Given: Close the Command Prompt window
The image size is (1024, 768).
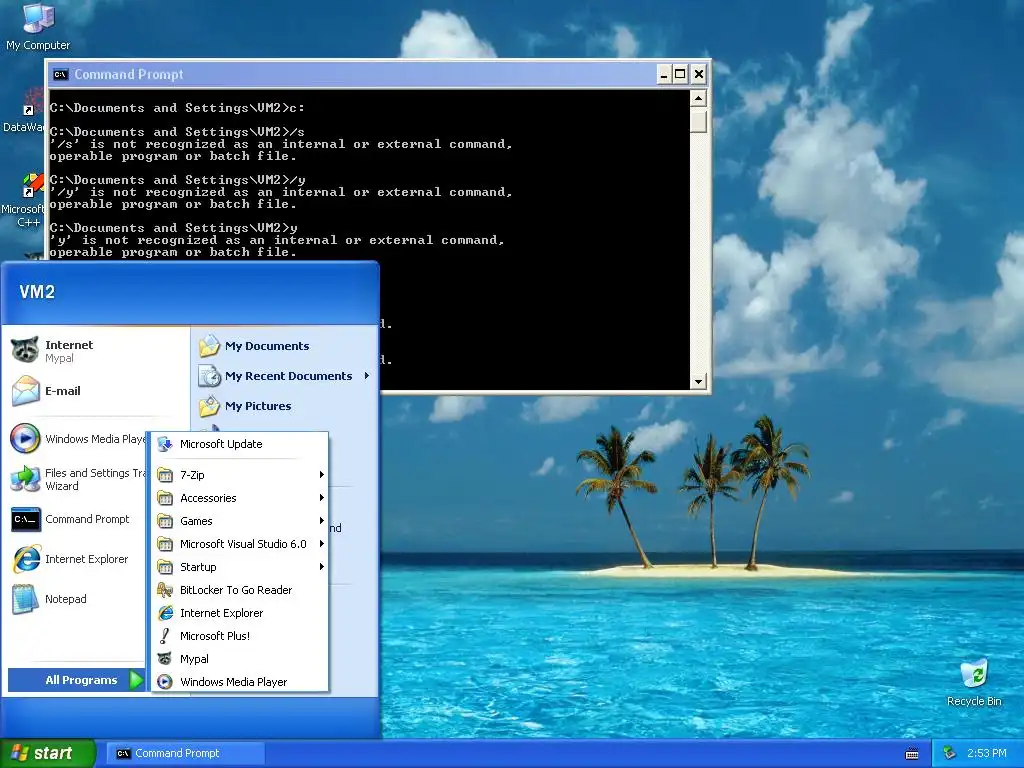Looking at the screenshot, I should tap(699, 74).
